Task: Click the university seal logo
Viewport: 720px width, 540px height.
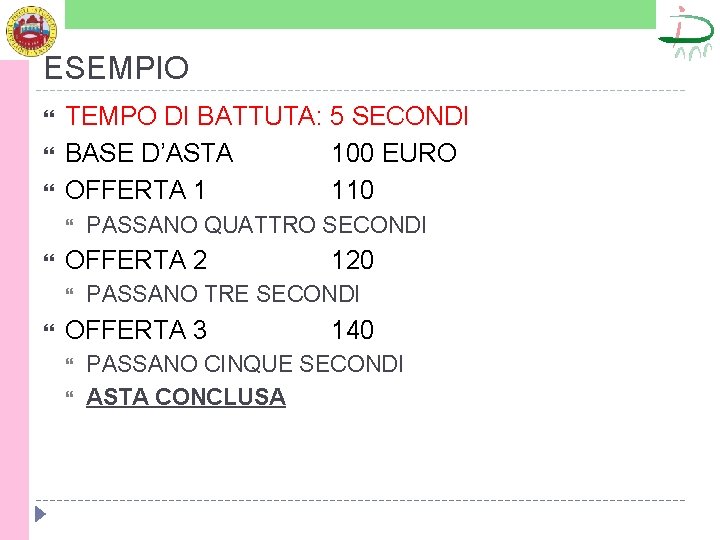Action: 31,31
